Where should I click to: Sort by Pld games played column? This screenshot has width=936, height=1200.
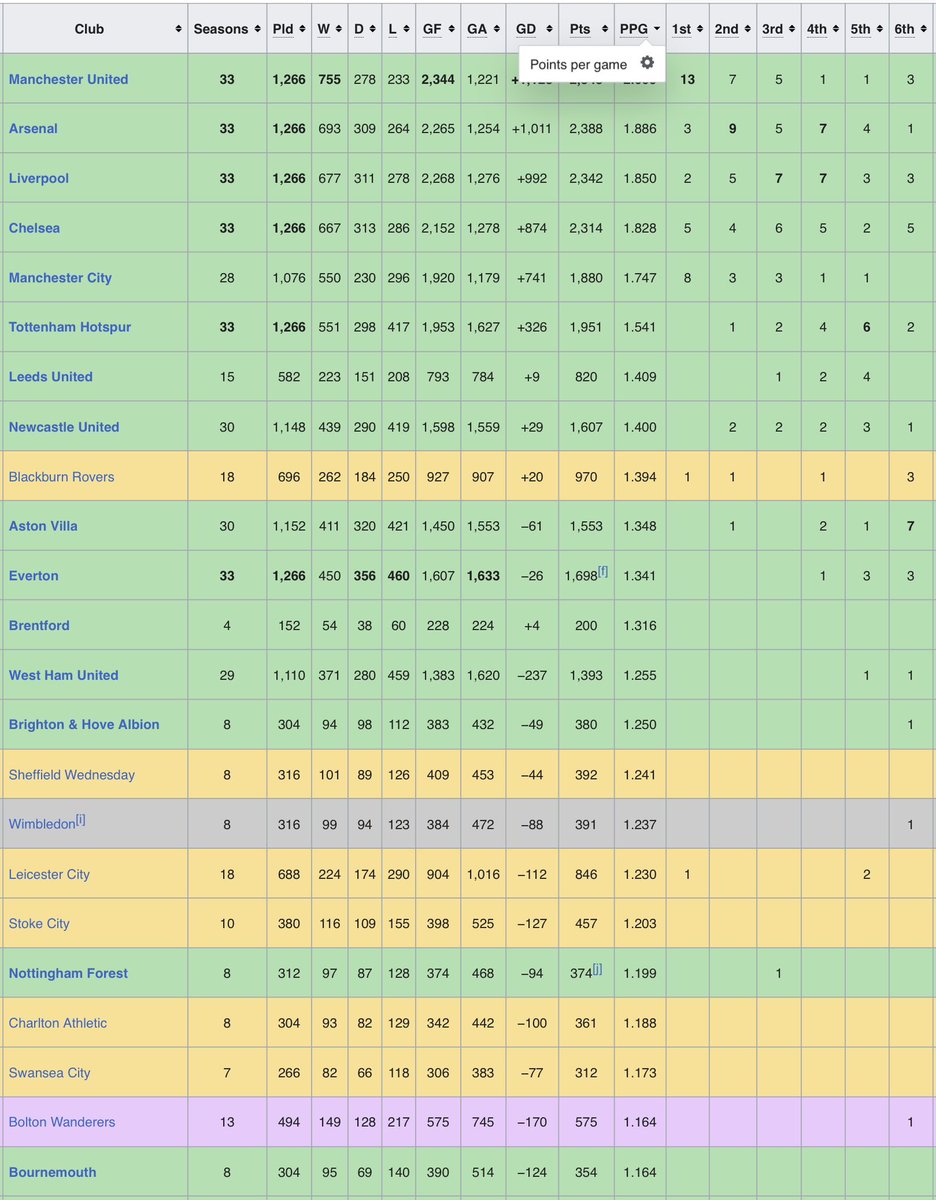(289, 29)
